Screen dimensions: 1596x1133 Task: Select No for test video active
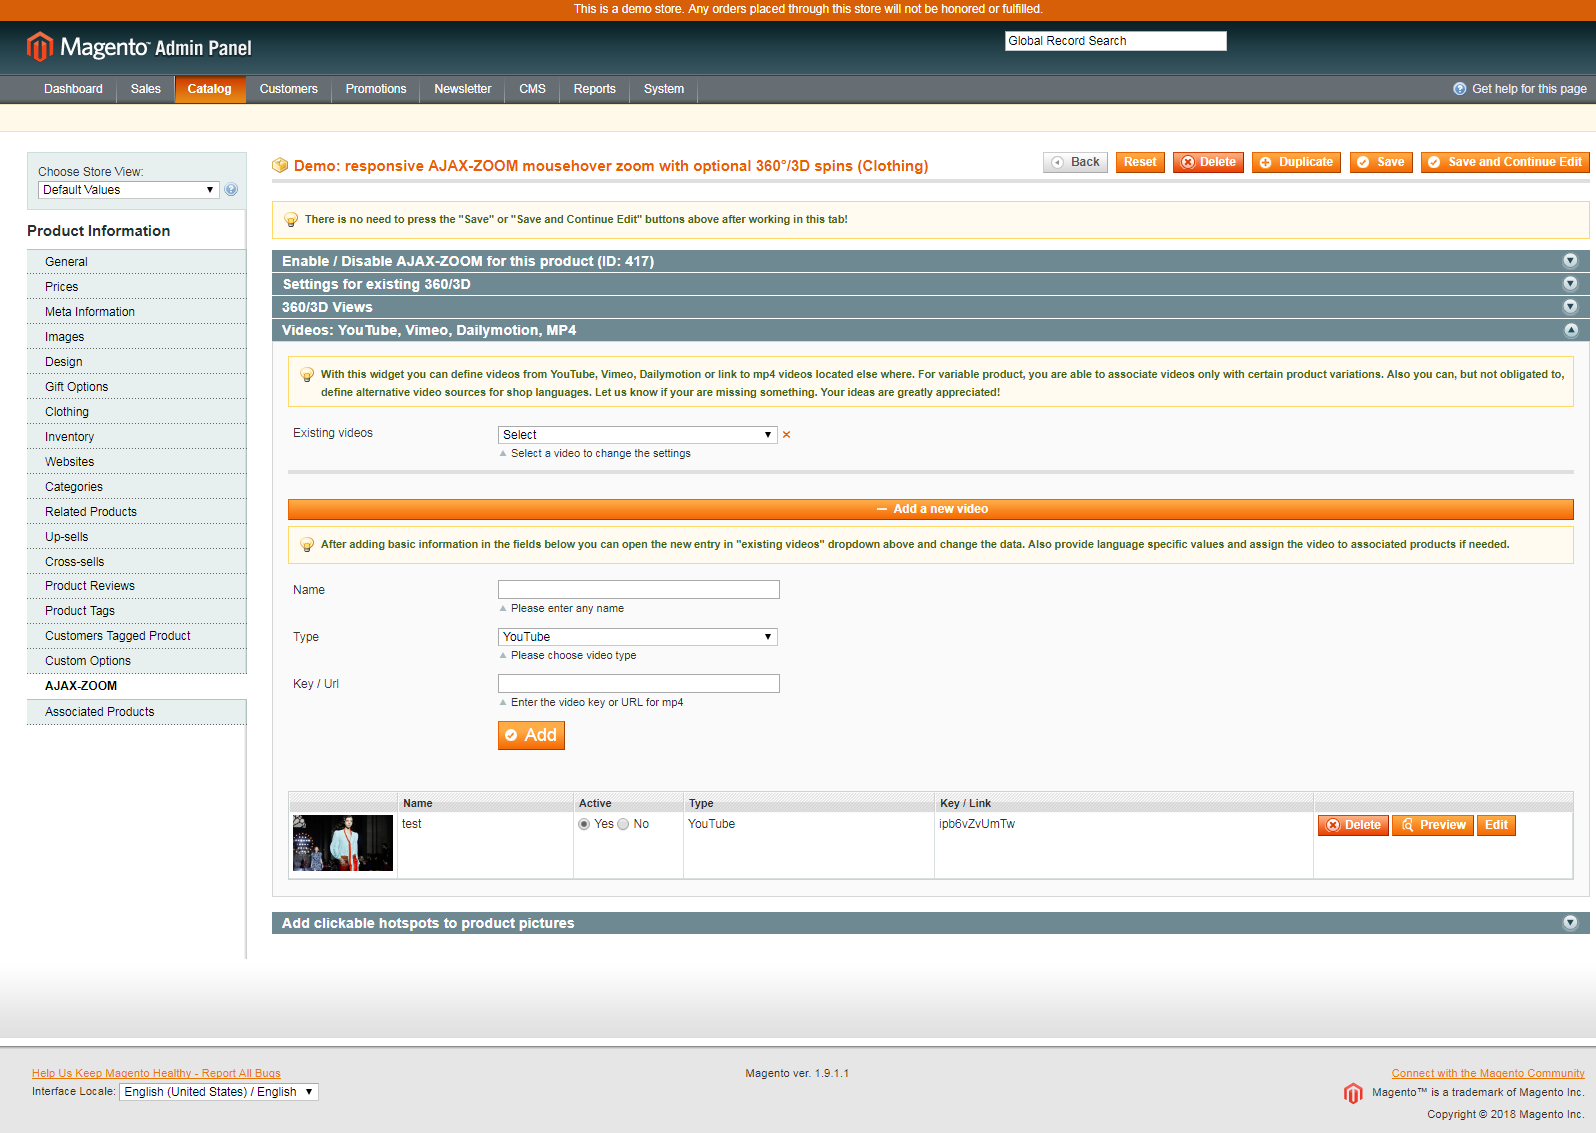[623, 825]
